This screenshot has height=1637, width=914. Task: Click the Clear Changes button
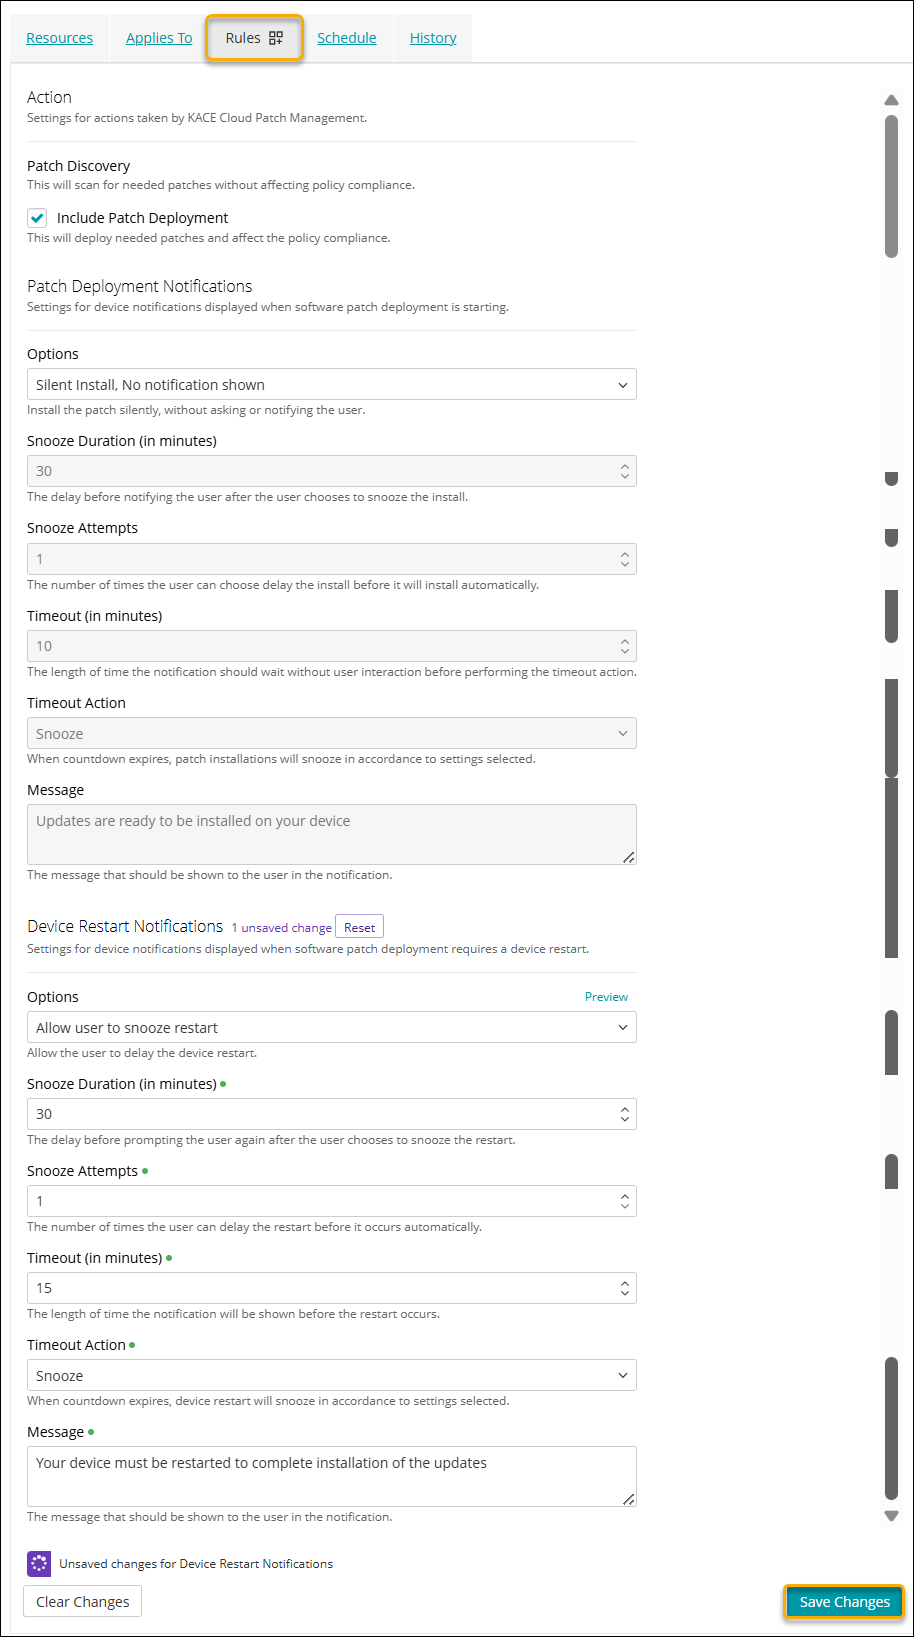(83, 1602)
